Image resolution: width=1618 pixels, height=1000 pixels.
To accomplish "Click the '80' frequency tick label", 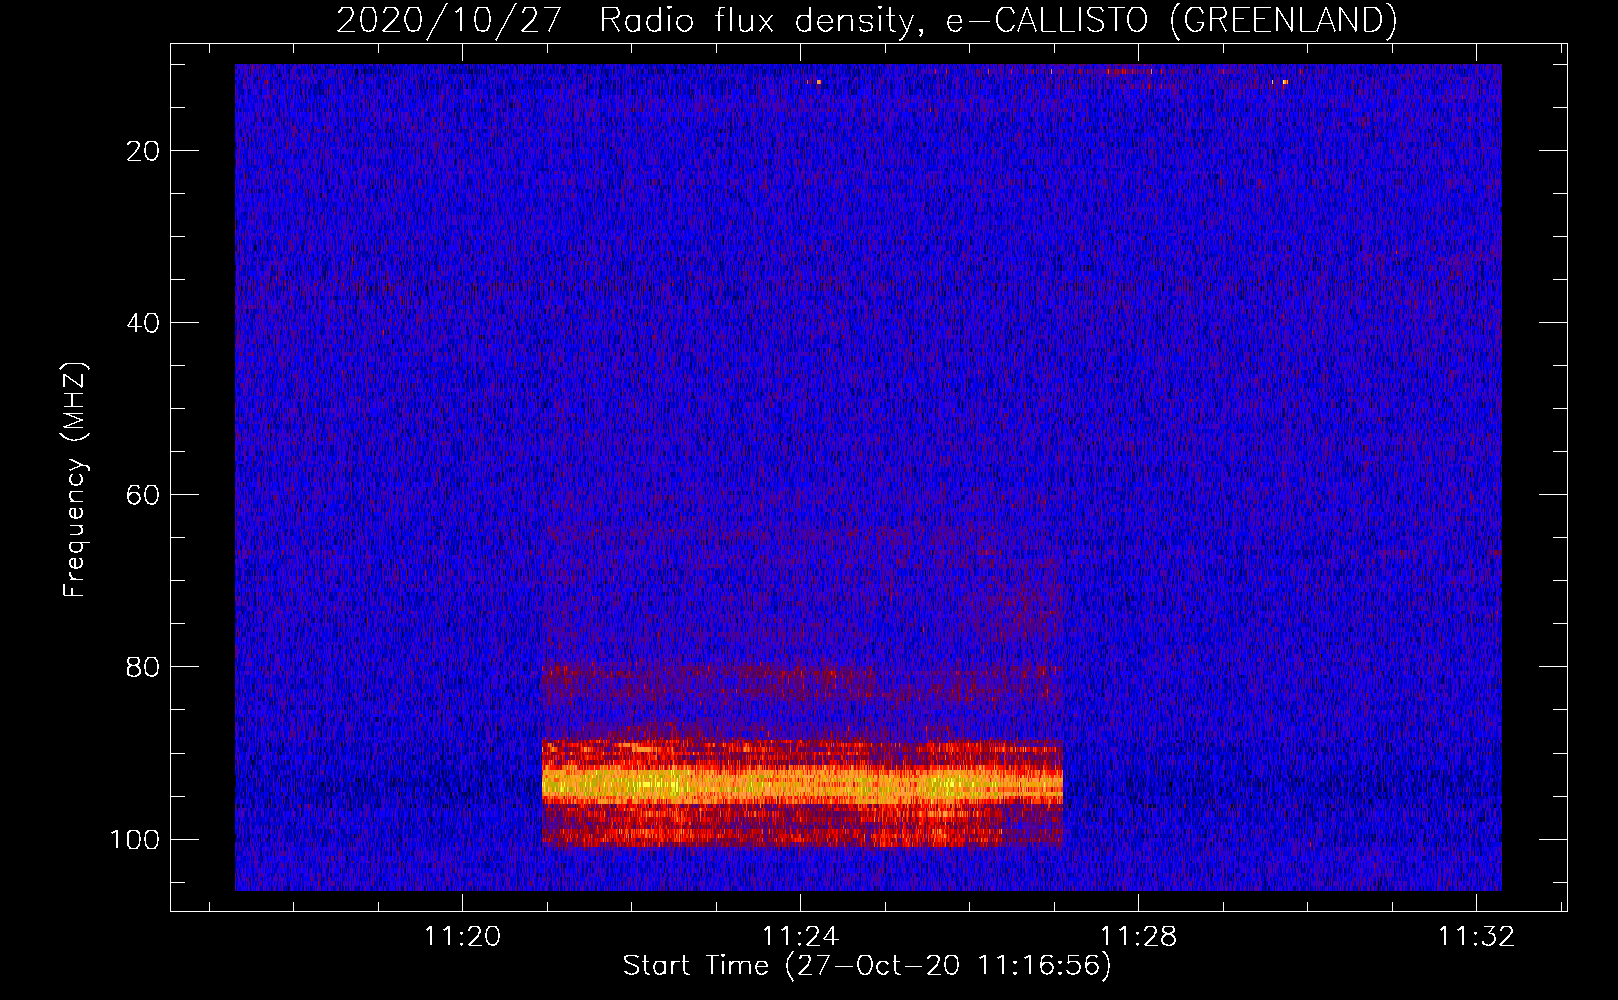I will point(144,667).
